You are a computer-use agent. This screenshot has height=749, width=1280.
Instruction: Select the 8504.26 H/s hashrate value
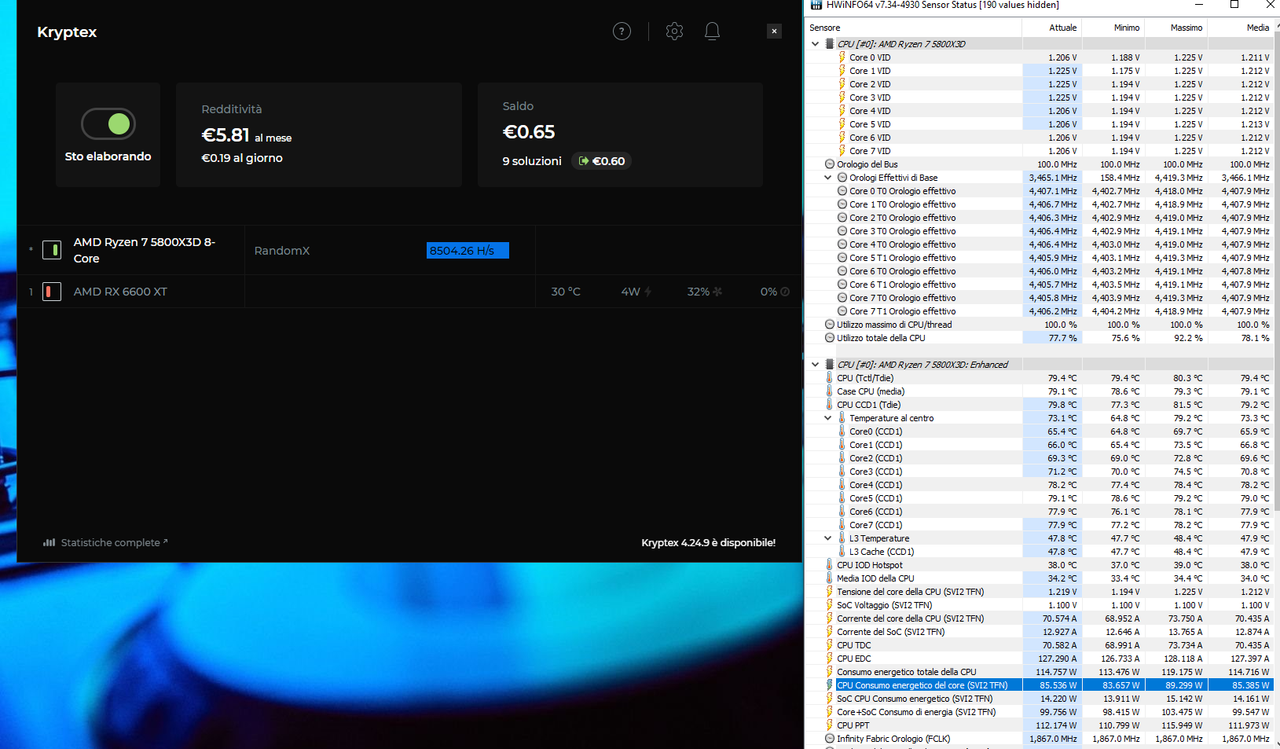468,250
